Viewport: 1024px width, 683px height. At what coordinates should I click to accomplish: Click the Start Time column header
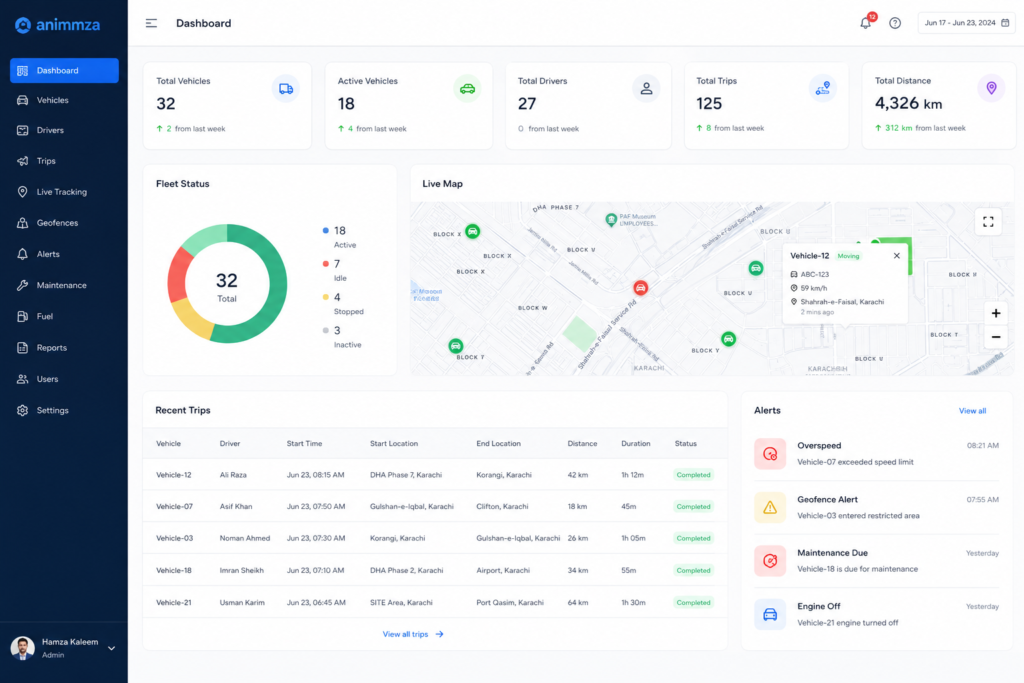tap(304, 444)
